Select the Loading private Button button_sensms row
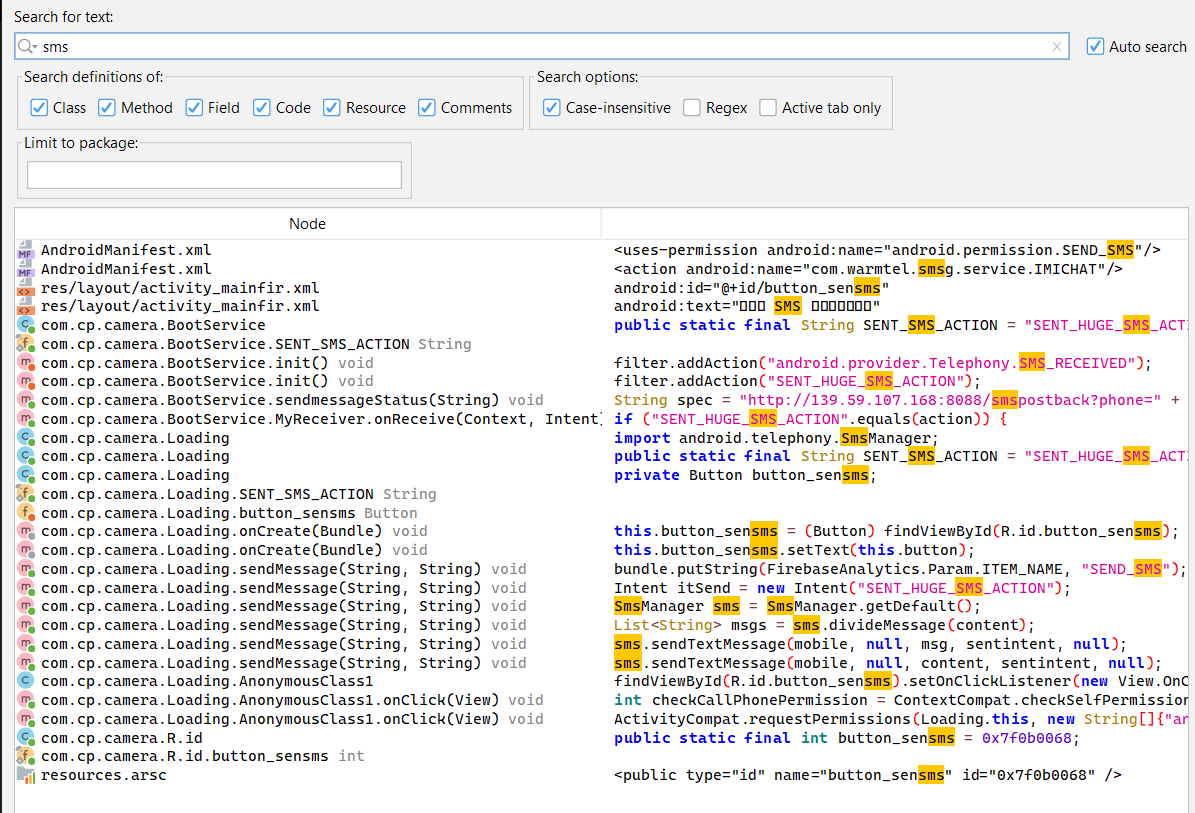Viewport: 1195px width, 813px height. (602, 475)
